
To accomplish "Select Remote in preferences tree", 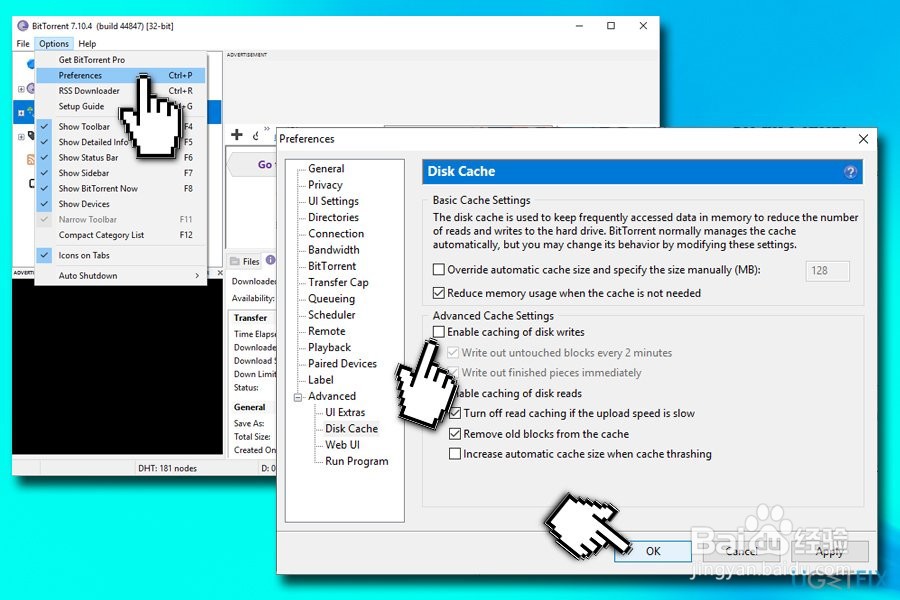I will (x=327, y=331).
